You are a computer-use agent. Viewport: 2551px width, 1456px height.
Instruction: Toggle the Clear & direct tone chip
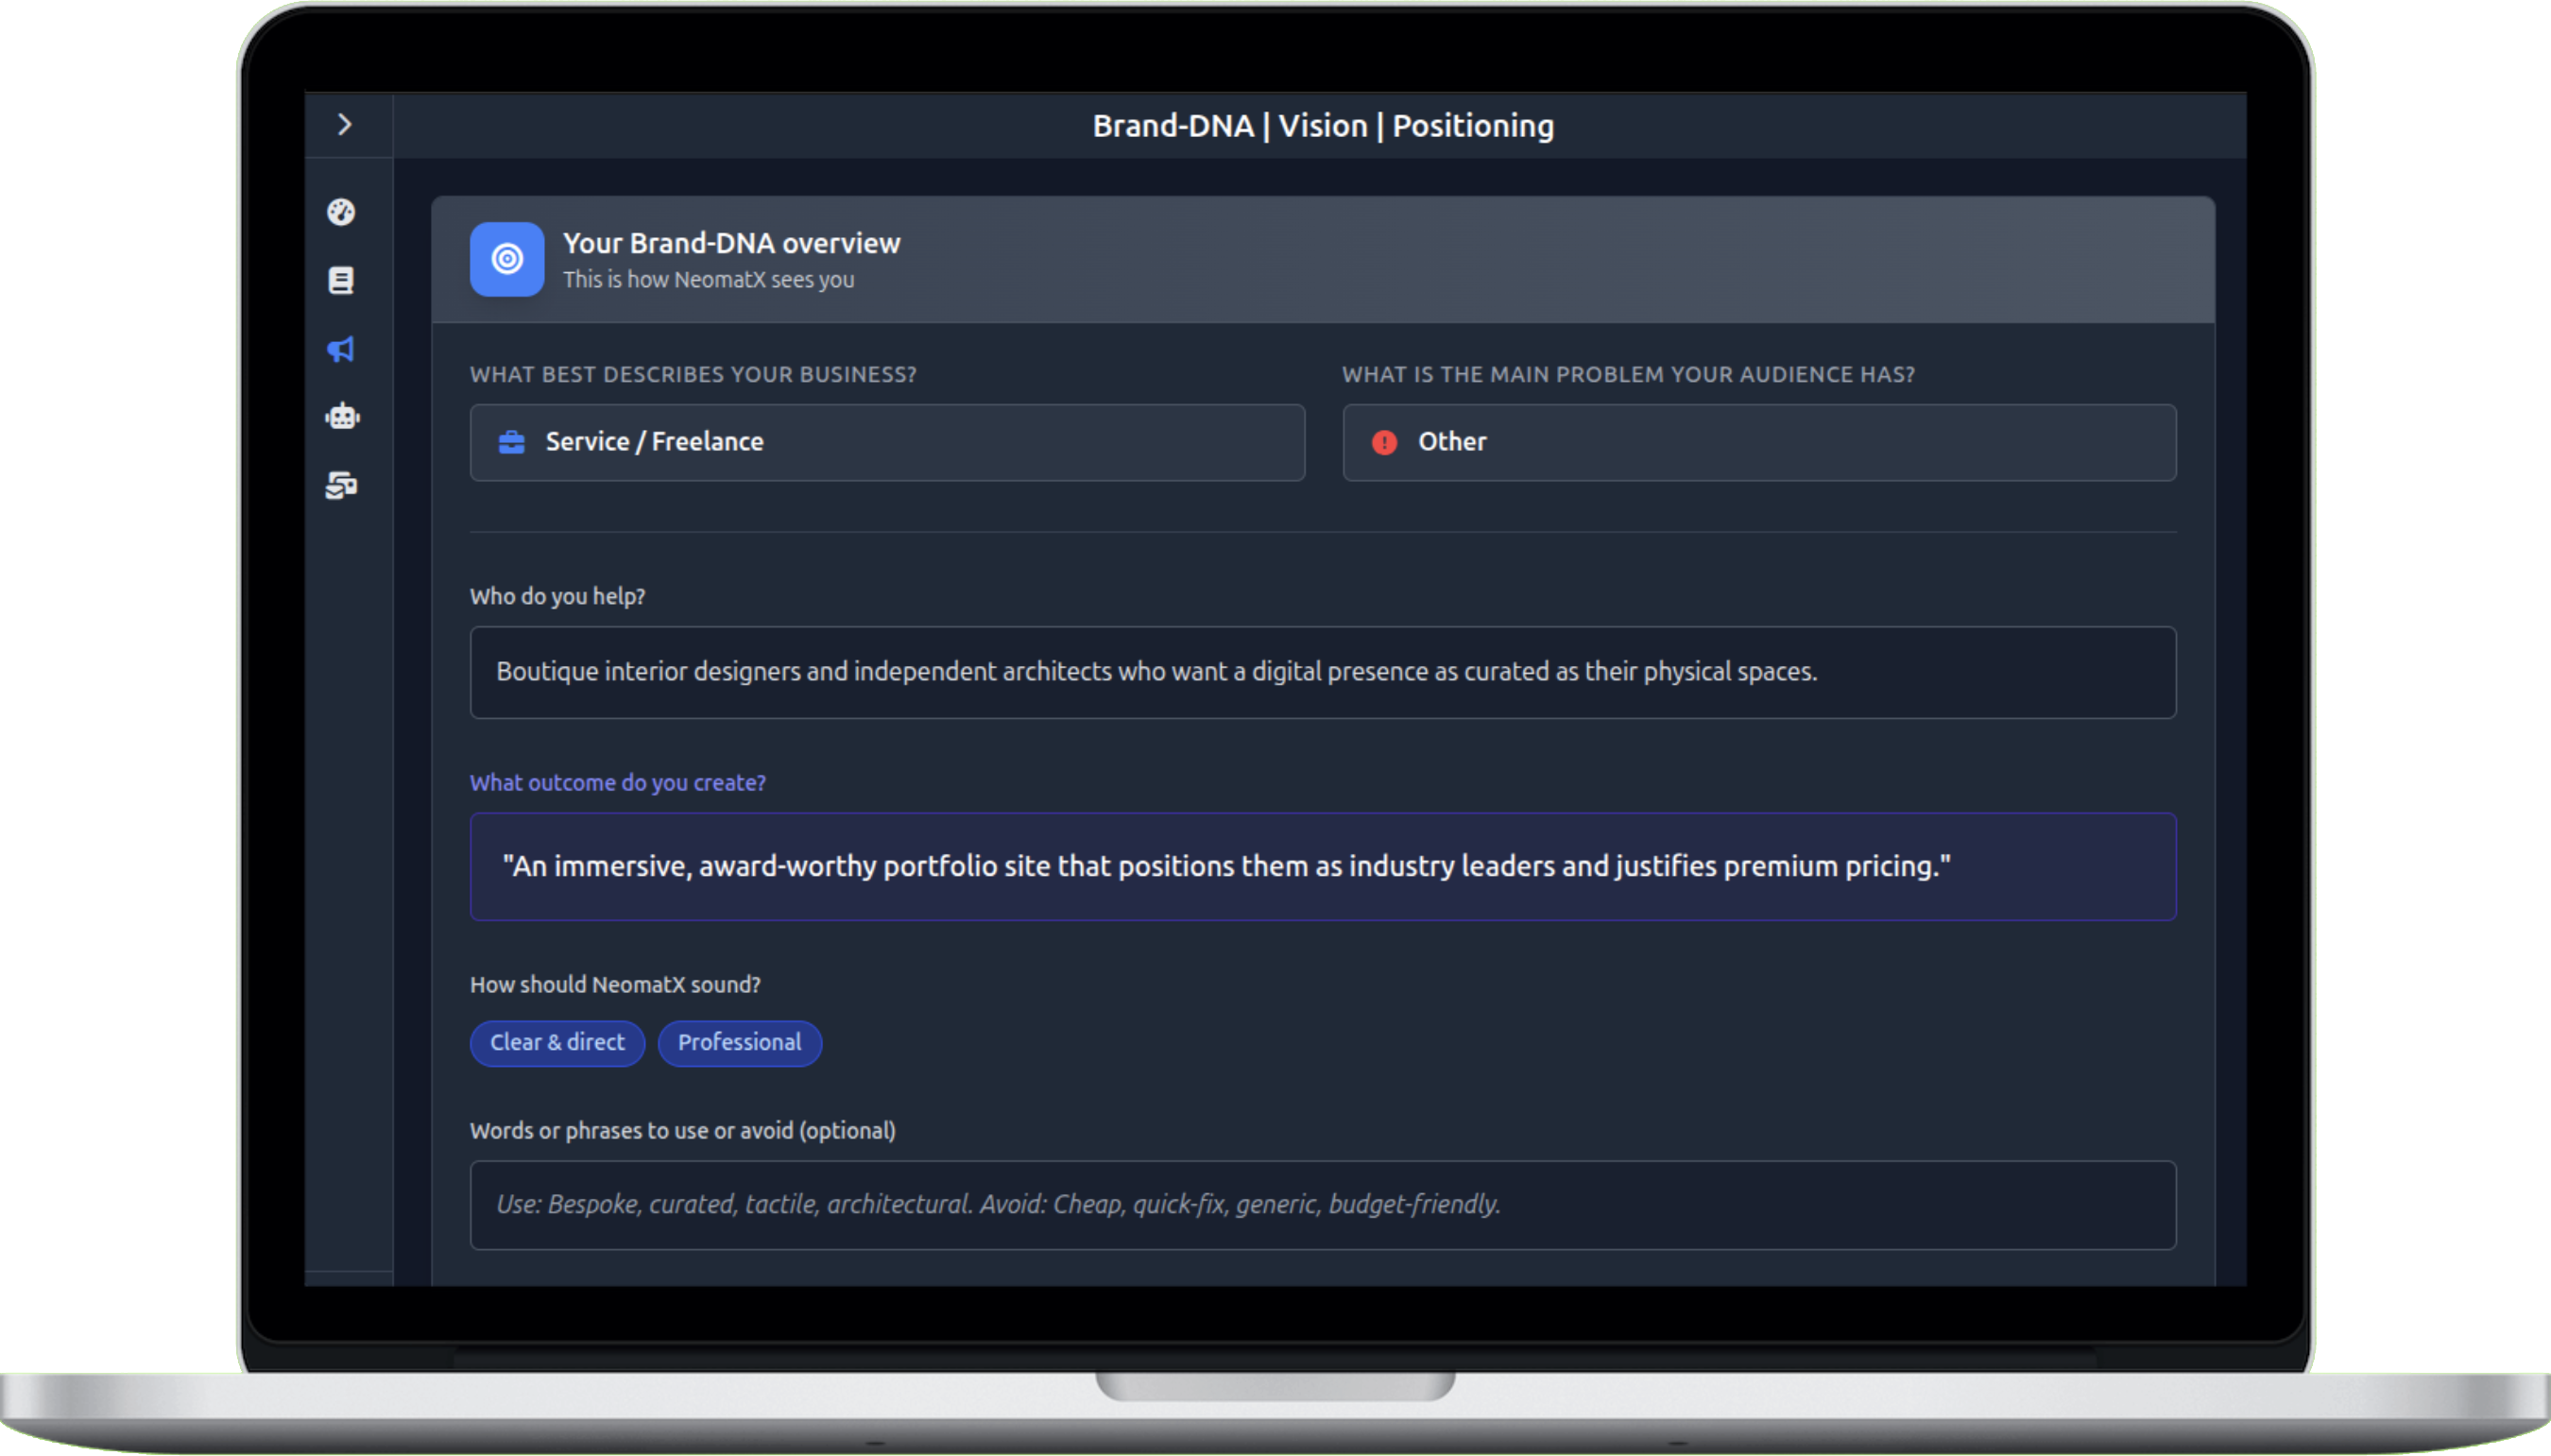click(x=557, y=1043)
